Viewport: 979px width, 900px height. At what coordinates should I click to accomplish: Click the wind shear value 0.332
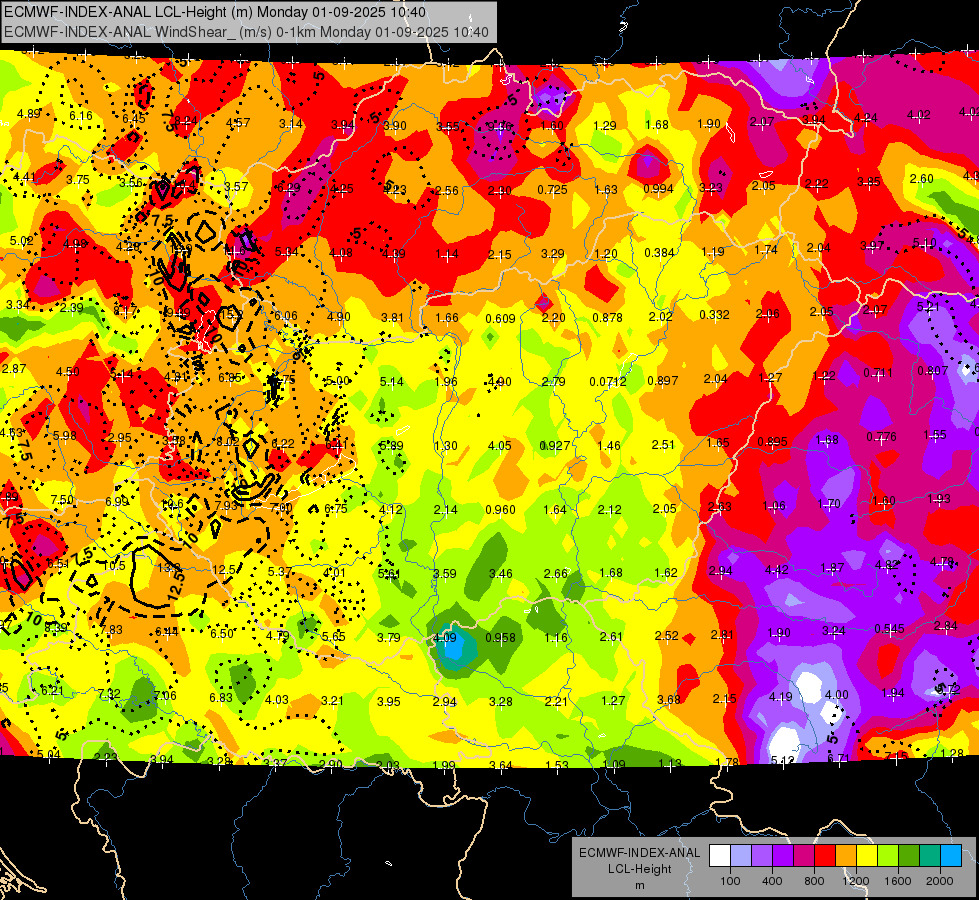(x=714, y=314)
